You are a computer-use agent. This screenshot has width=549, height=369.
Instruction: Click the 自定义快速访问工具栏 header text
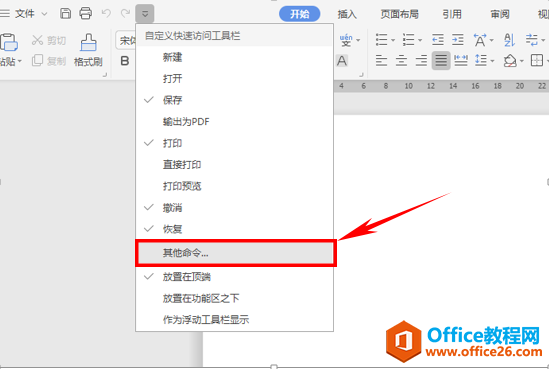193,36
